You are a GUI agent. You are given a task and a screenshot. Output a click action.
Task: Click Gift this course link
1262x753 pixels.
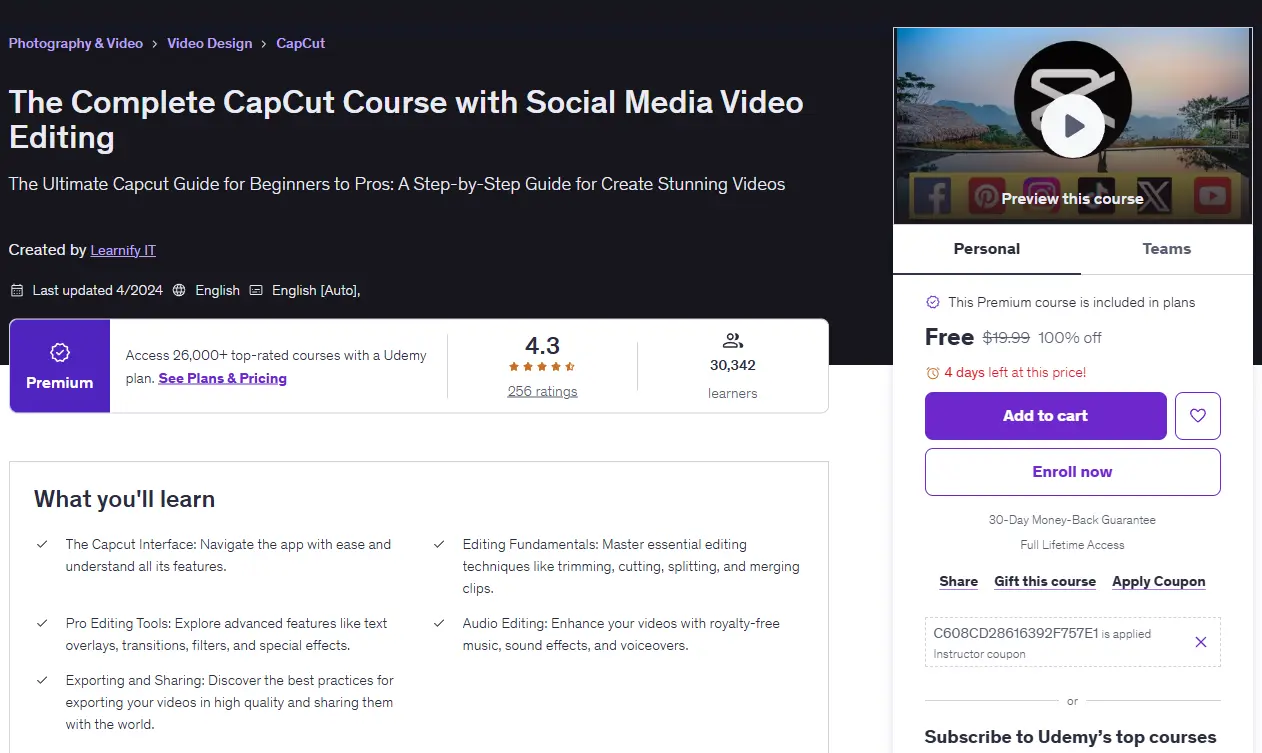point(1045,581)
